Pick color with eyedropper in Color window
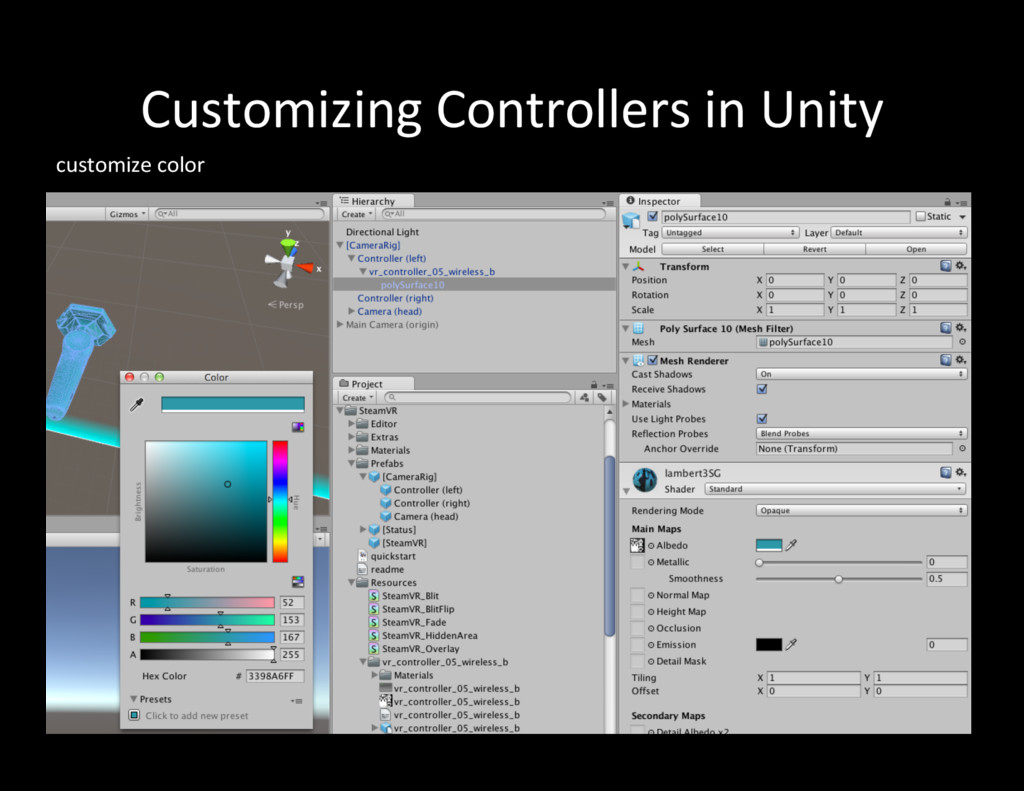Viewport: 1024px width, 791px height. (136, 405)
